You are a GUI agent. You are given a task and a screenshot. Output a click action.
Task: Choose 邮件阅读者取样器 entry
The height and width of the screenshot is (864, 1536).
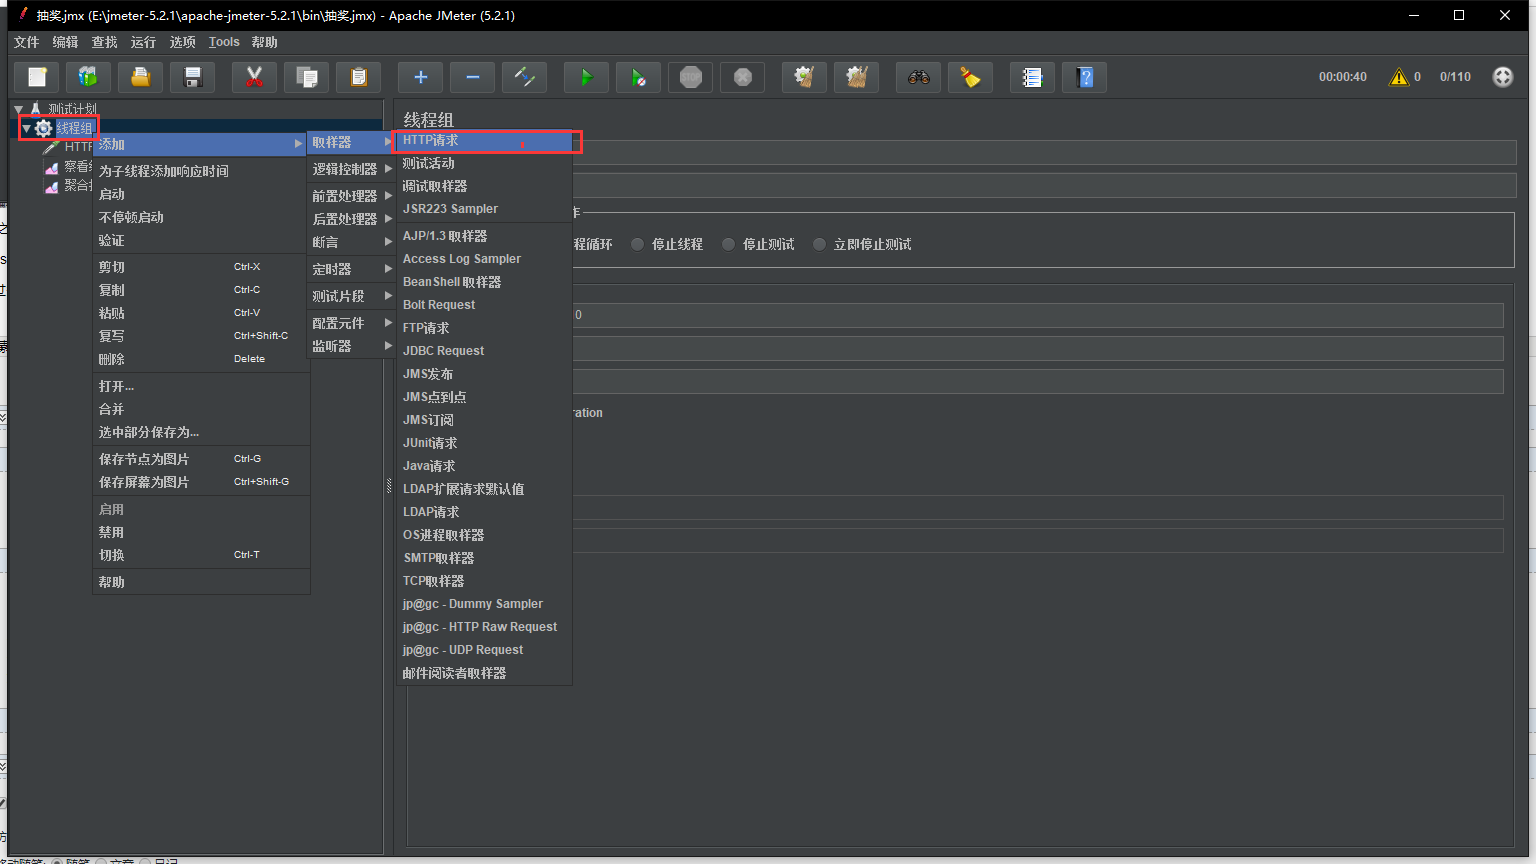(x=485, y=673)
